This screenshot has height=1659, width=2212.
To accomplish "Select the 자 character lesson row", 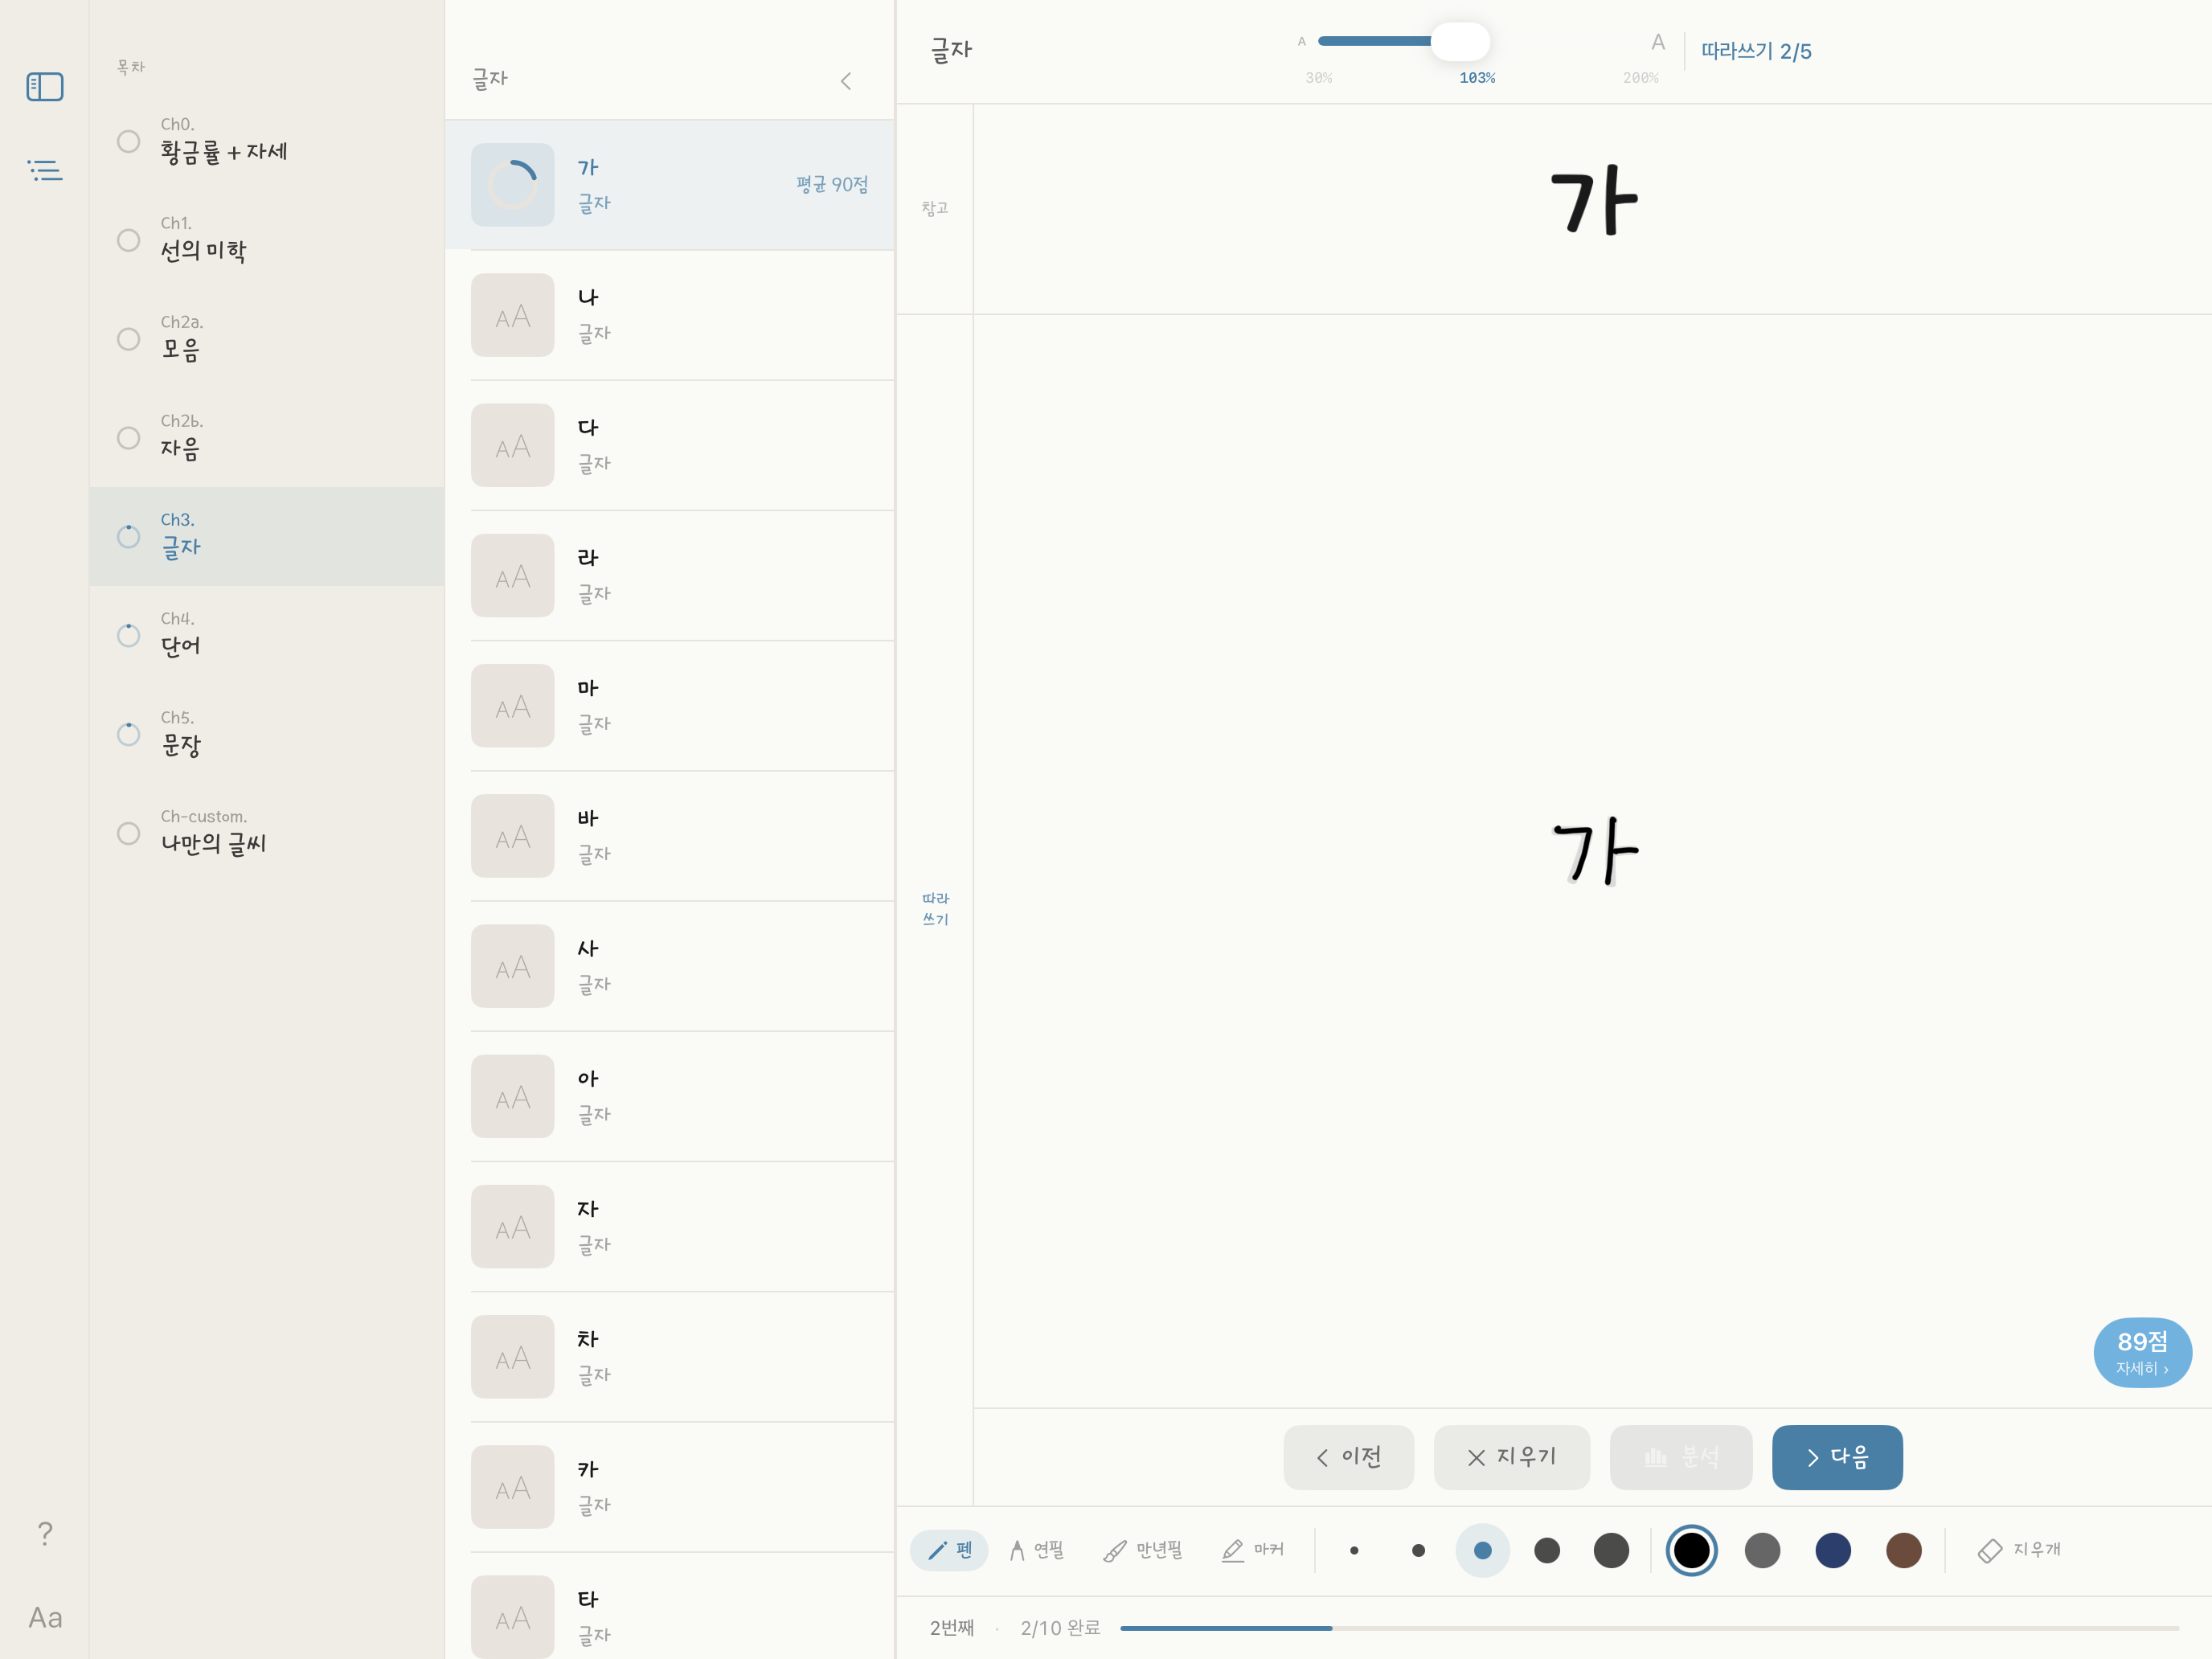I will tap(670, 1226).
